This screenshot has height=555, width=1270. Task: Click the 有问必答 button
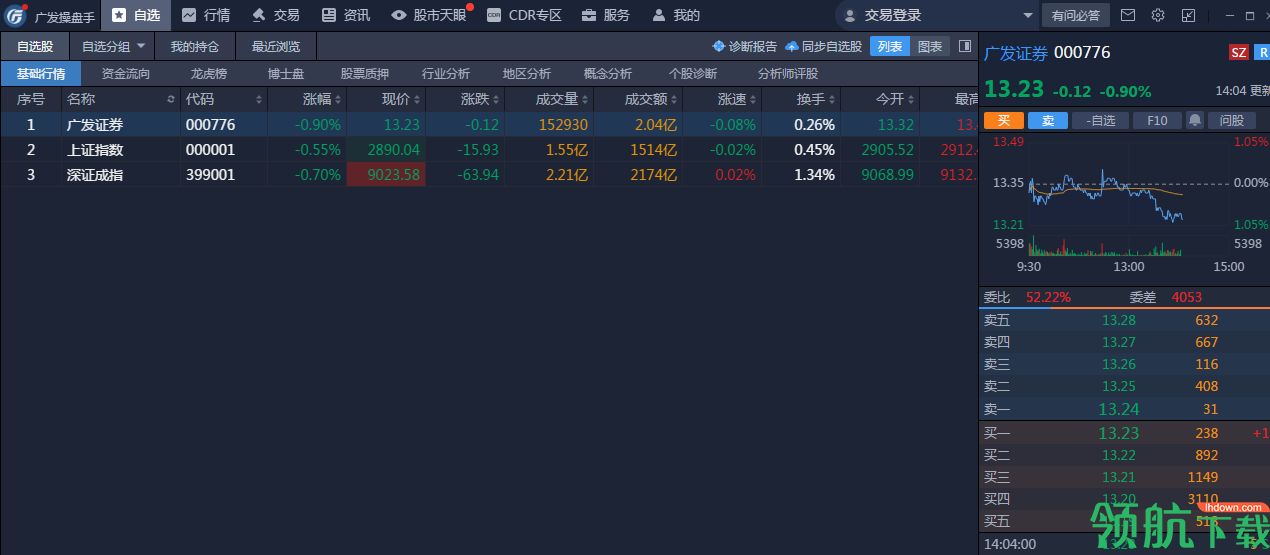pyautogui.click(x=1075, y=16)
